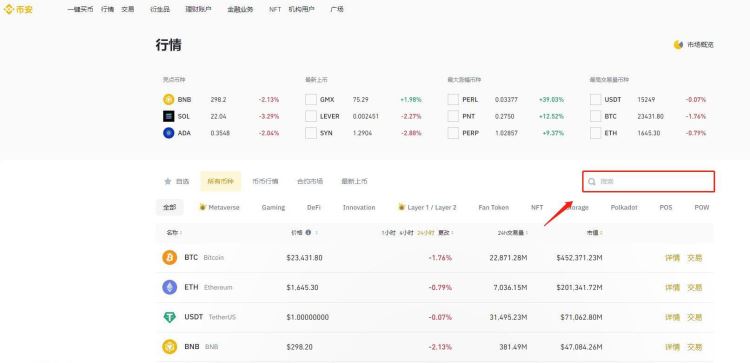Click the orange Bitcoin icon in table
Viewport: 750px width, 363px height.
(x=169, y=257)
